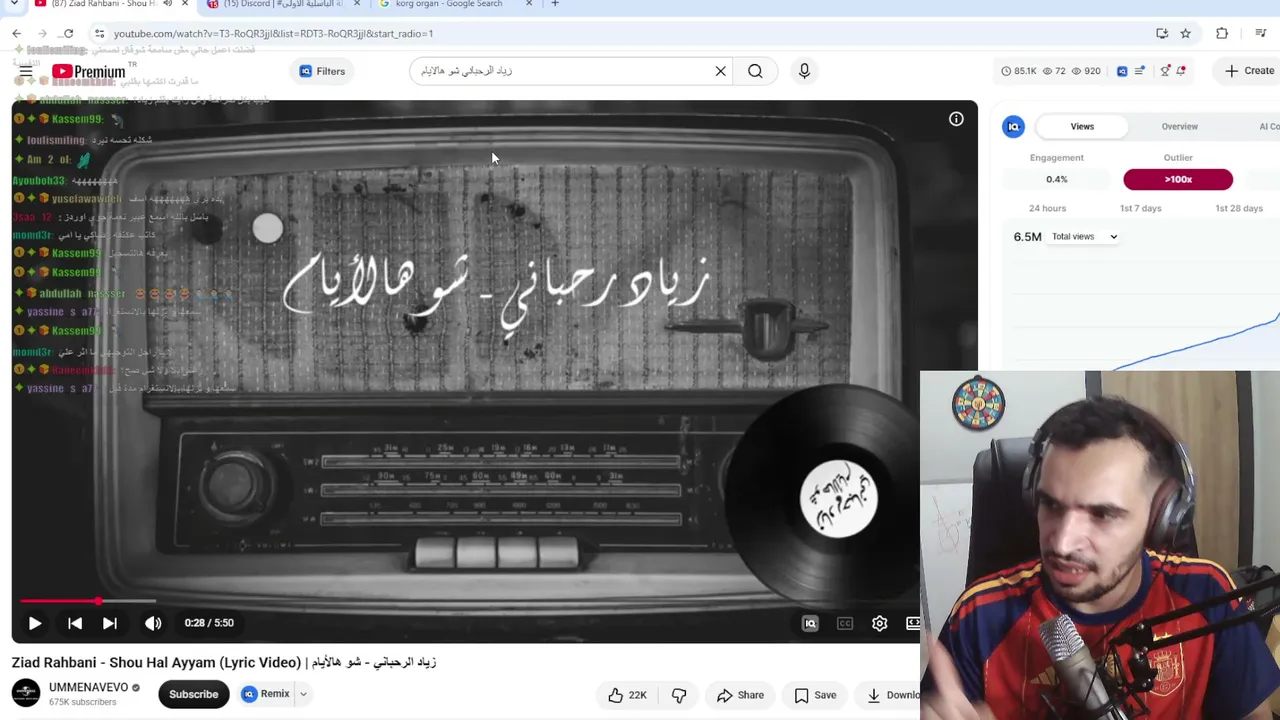Reload the current page

click(68, 33)
